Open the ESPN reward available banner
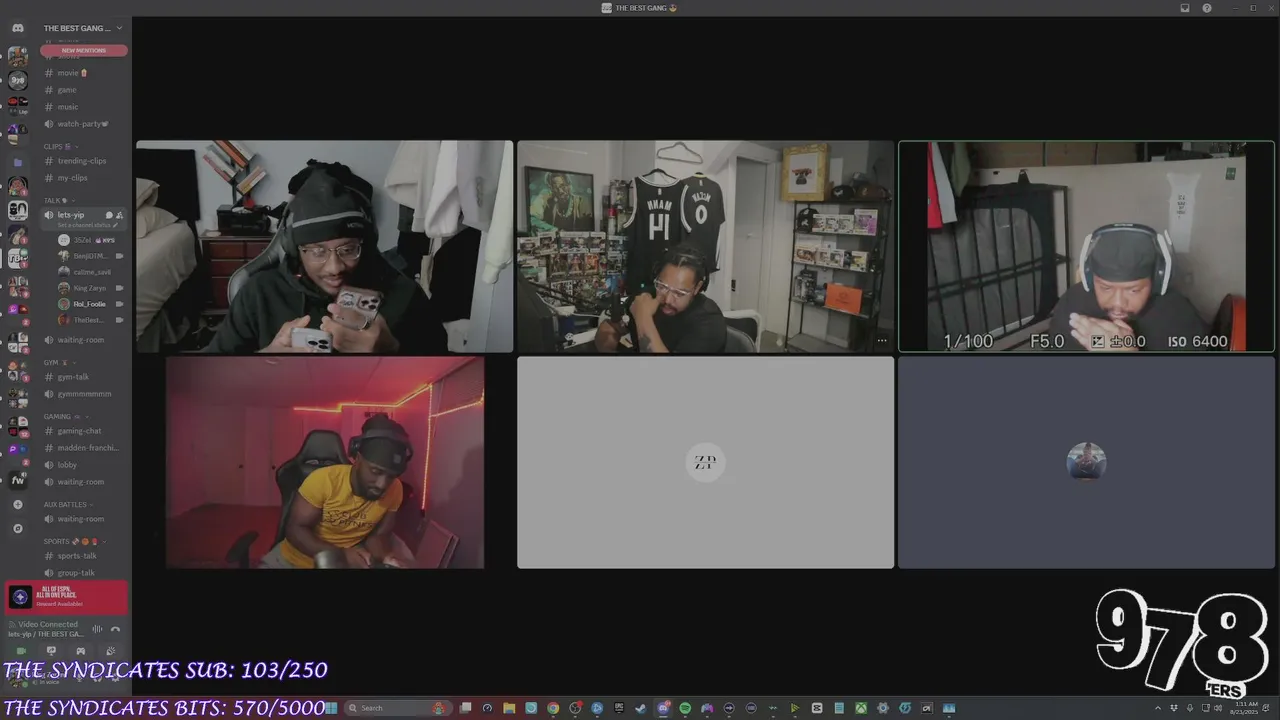 [67, 597]
